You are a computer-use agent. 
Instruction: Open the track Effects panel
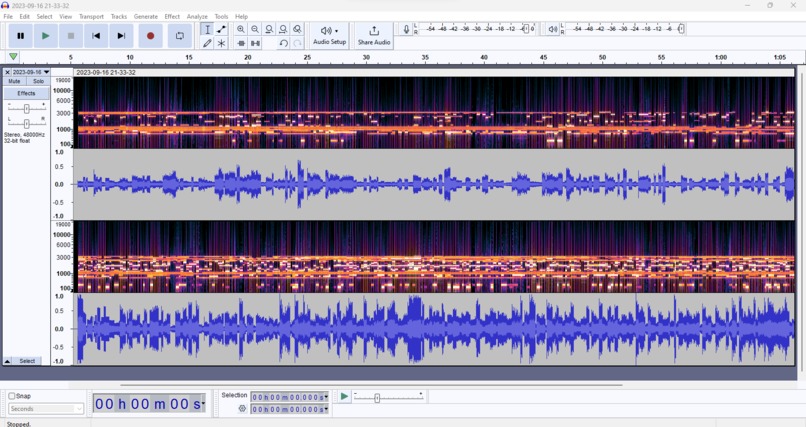click(x=27, y=94)
